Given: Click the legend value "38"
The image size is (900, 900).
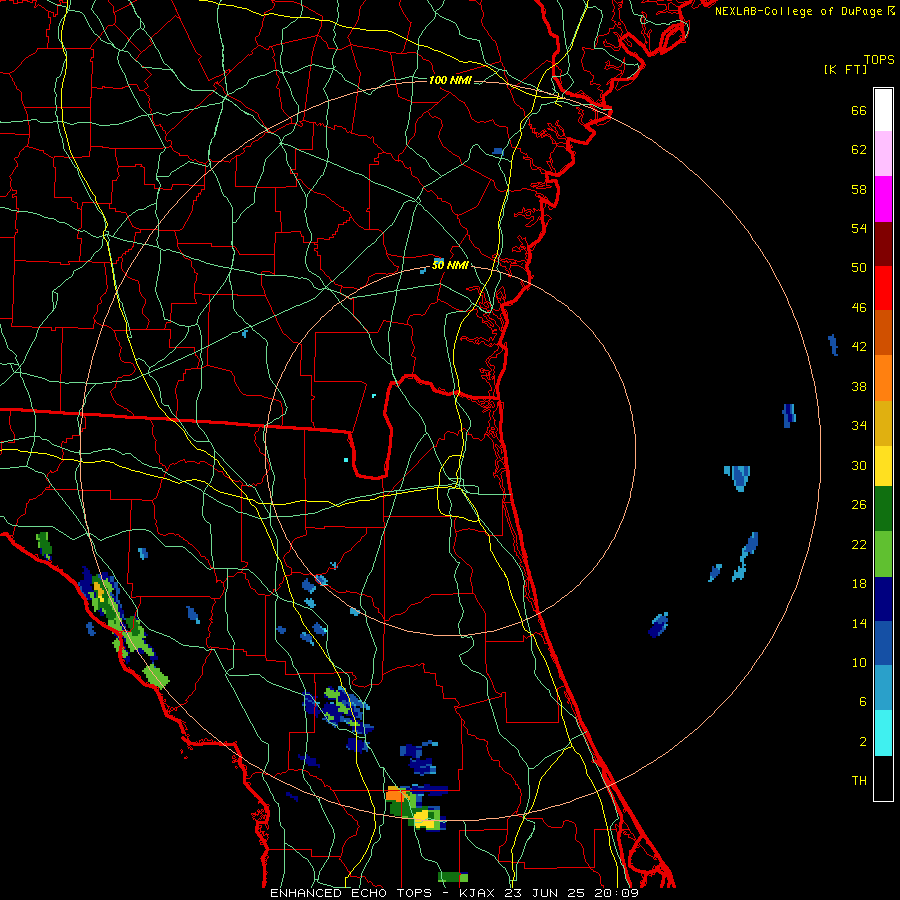Looking at the screenshot, I should tap(859, 387).
